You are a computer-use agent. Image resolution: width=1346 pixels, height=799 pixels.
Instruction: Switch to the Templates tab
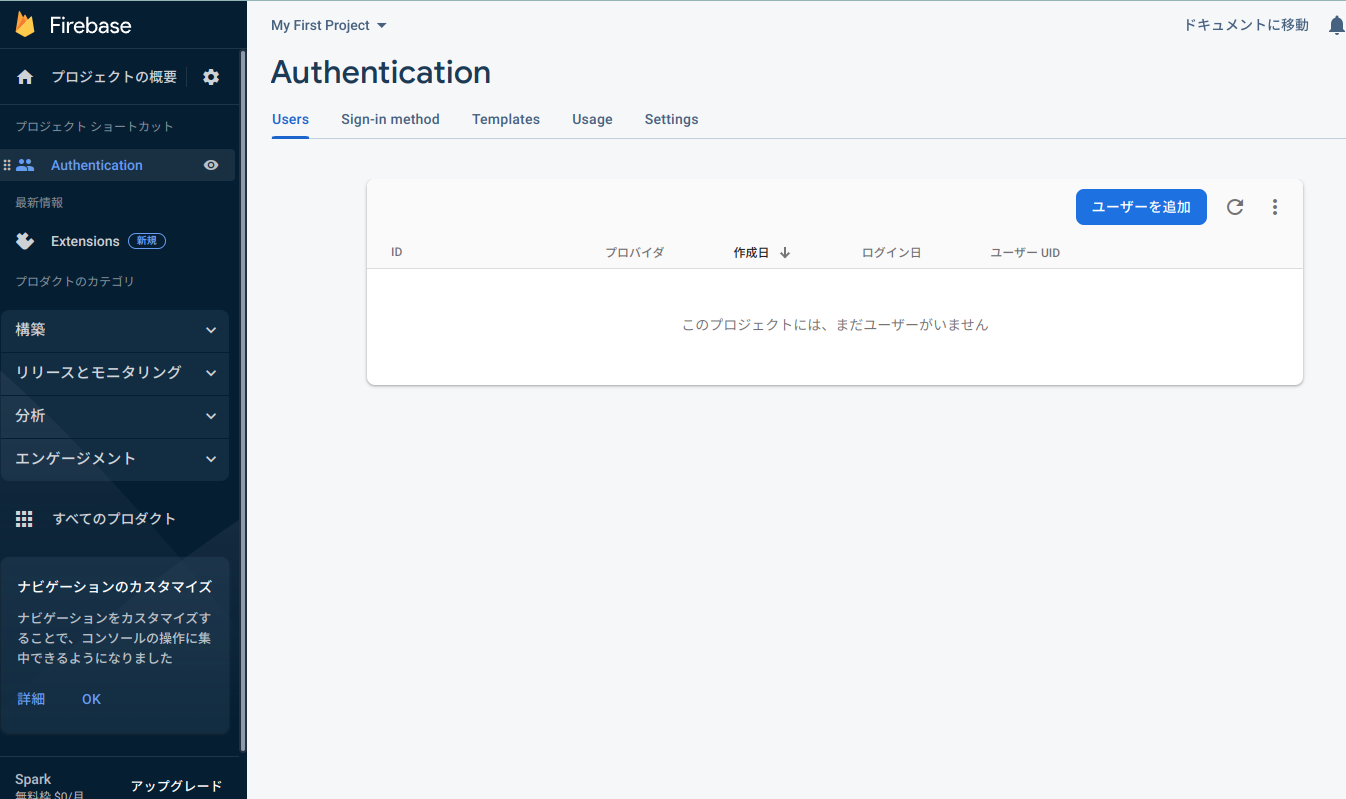click(506, 119)
